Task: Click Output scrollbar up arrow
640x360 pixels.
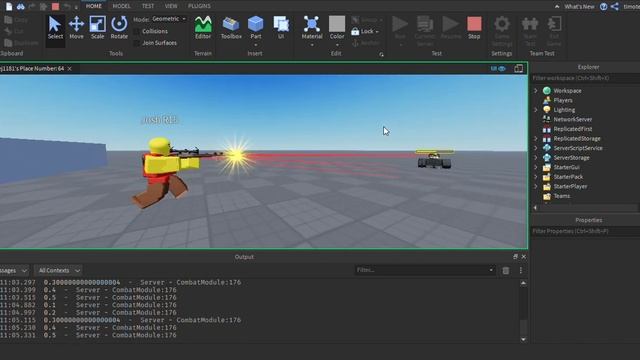Action: coord(523,283)
